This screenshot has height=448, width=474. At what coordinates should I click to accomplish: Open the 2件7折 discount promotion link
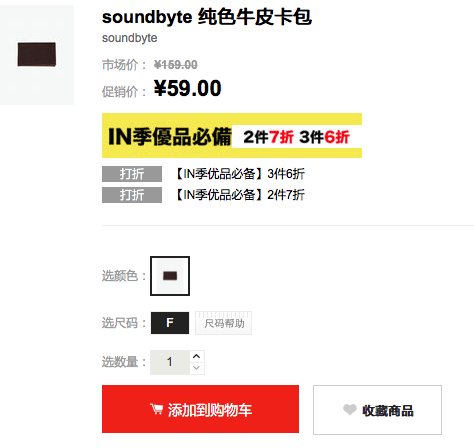[x=240, y=195]
